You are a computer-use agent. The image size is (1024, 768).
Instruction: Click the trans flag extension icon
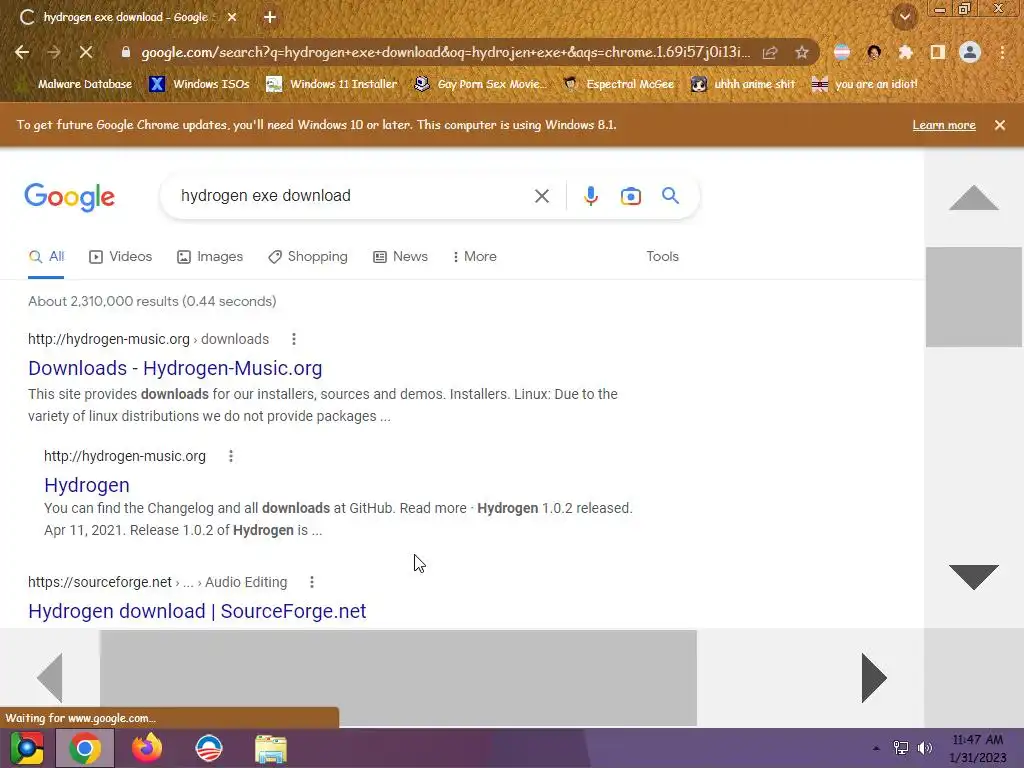pyautogui.click(x=842, y=52)
